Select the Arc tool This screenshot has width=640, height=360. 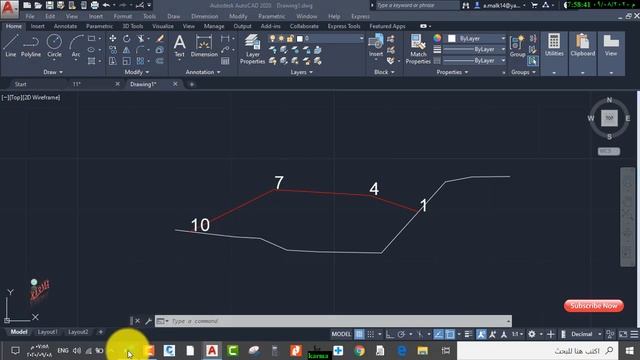(x=76, y=46)
